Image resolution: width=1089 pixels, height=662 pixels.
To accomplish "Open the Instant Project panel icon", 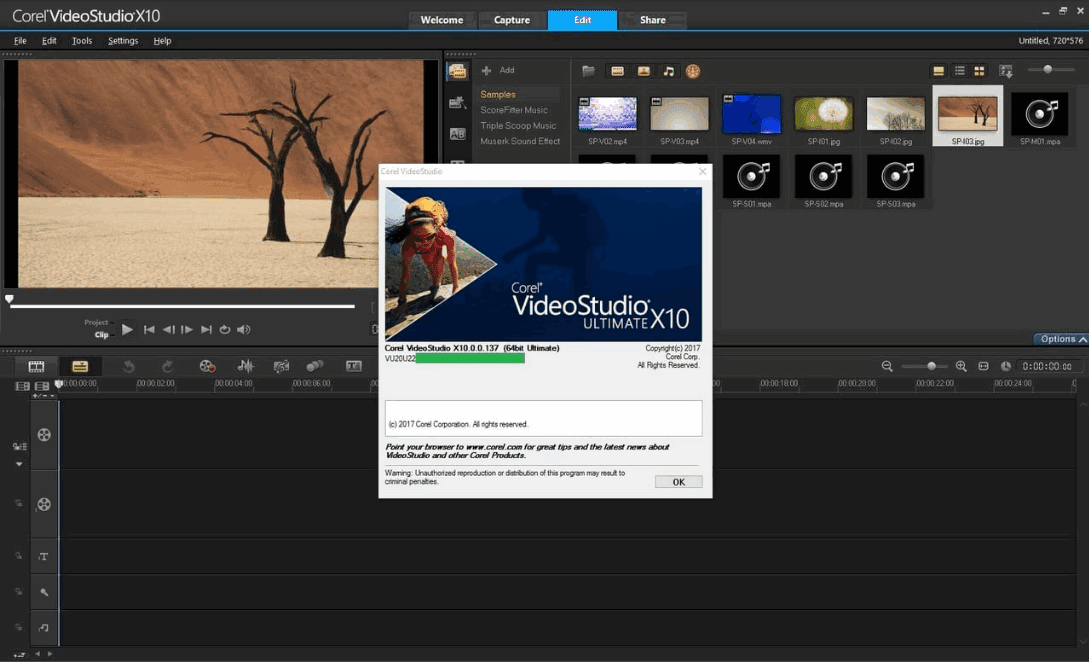I will (457, 103).
